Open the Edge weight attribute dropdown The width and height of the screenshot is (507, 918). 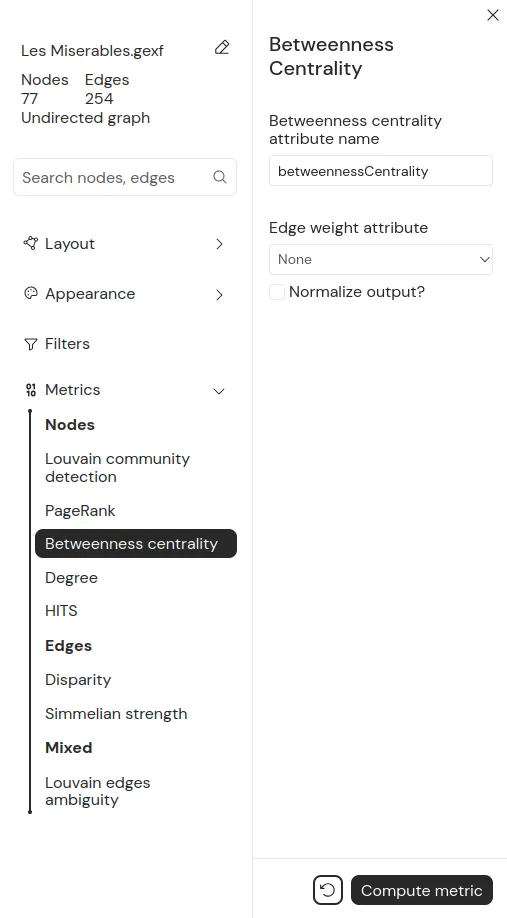pyautogui.click(x=381, y=259)
